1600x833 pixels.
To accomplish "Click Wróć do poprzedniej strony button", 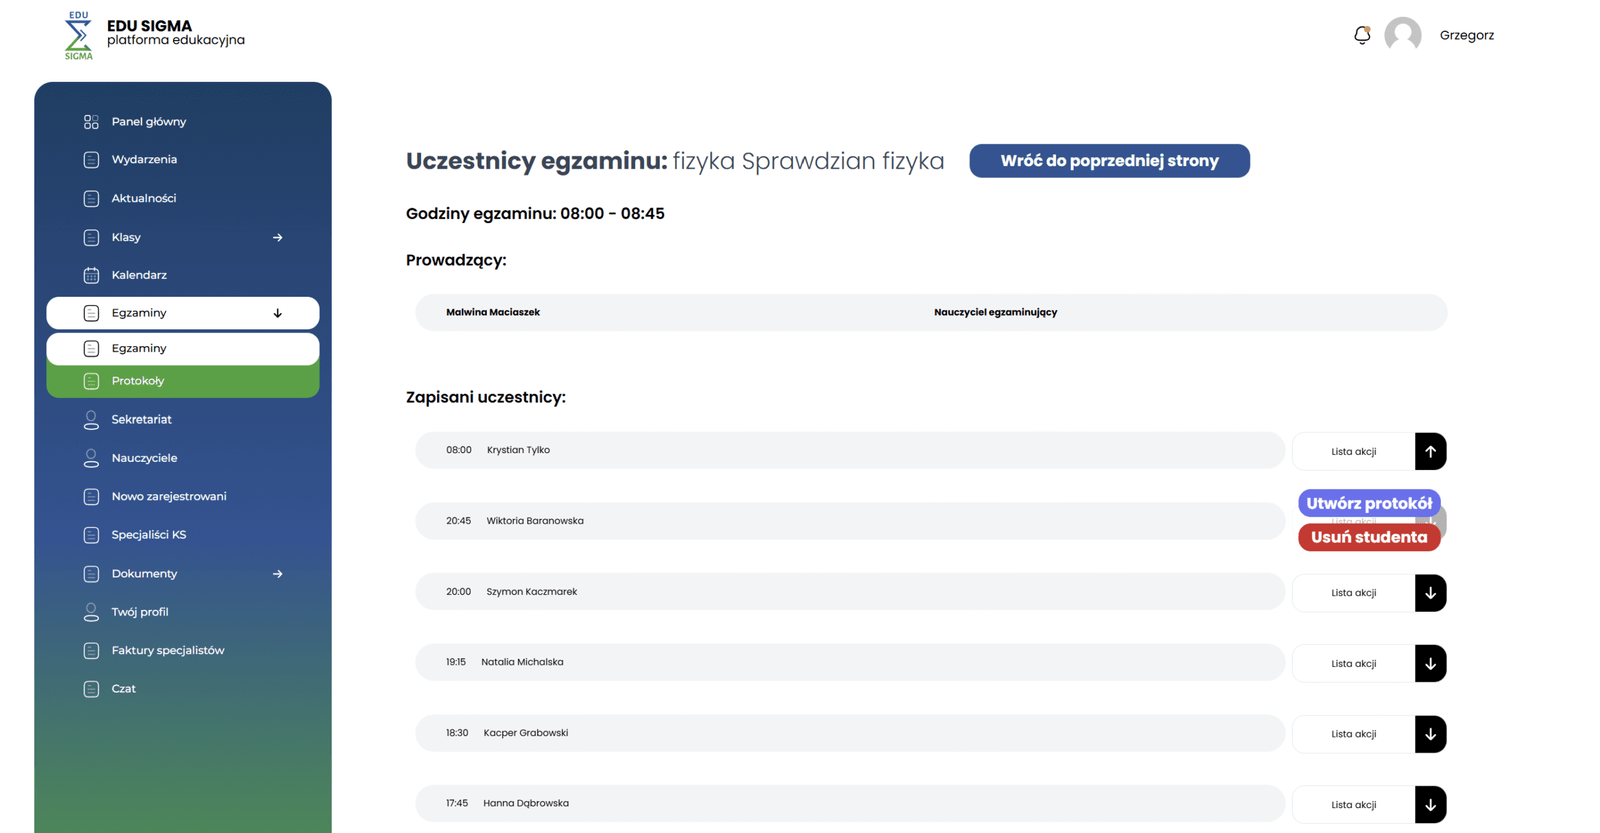I will tap(1109, 161).
